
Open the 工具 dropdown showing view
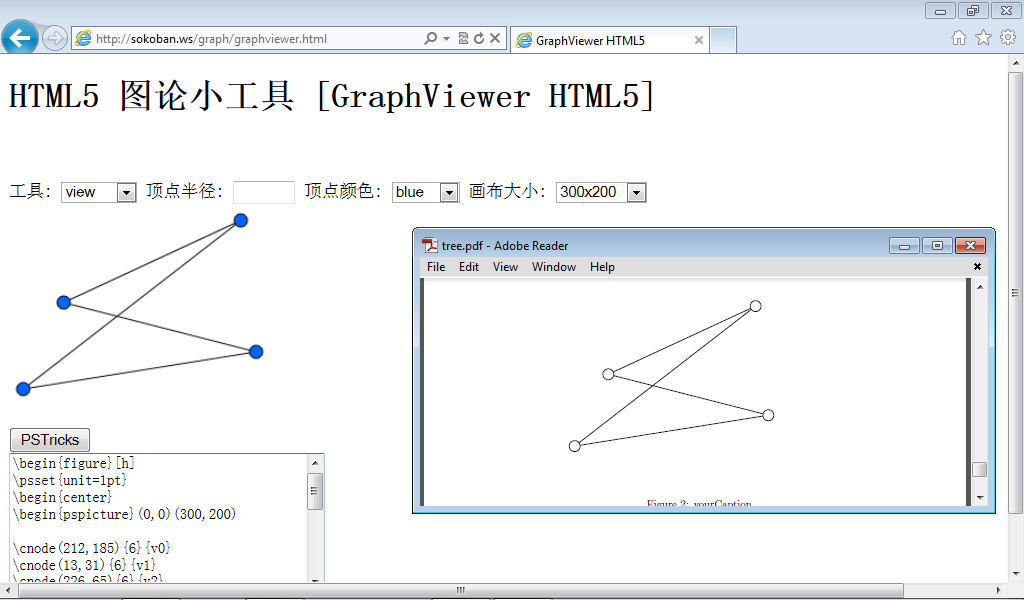click(98, 192)
